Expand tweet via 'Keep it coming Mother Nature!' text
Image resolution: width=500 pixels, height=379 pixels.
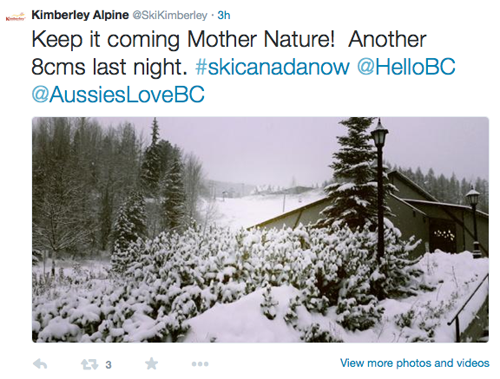coord(183,39)
